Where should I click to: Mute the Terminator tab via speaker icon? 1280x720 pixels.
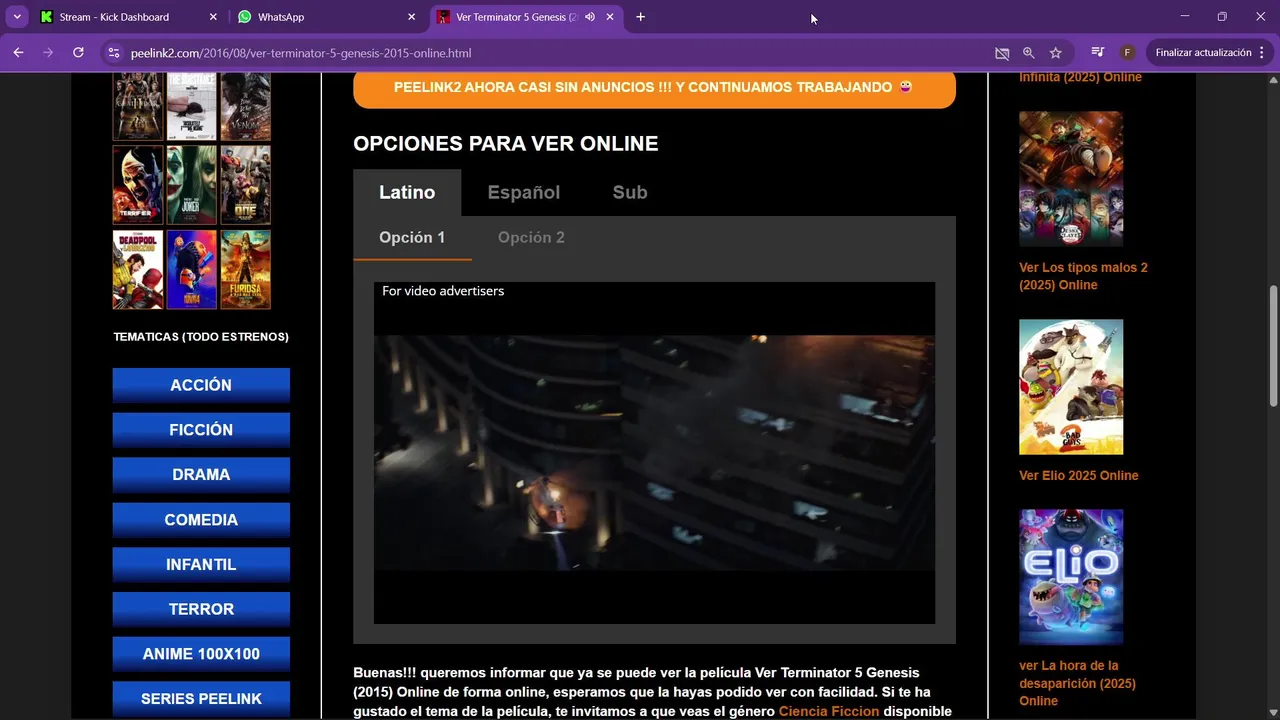[590, 17]
